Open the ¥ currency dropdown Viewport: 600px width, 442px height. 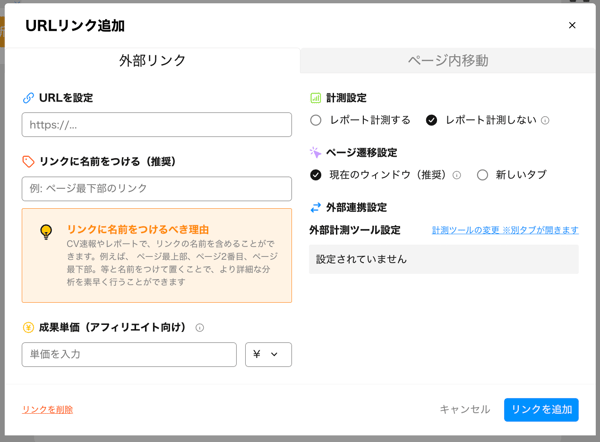pos(268,354)
